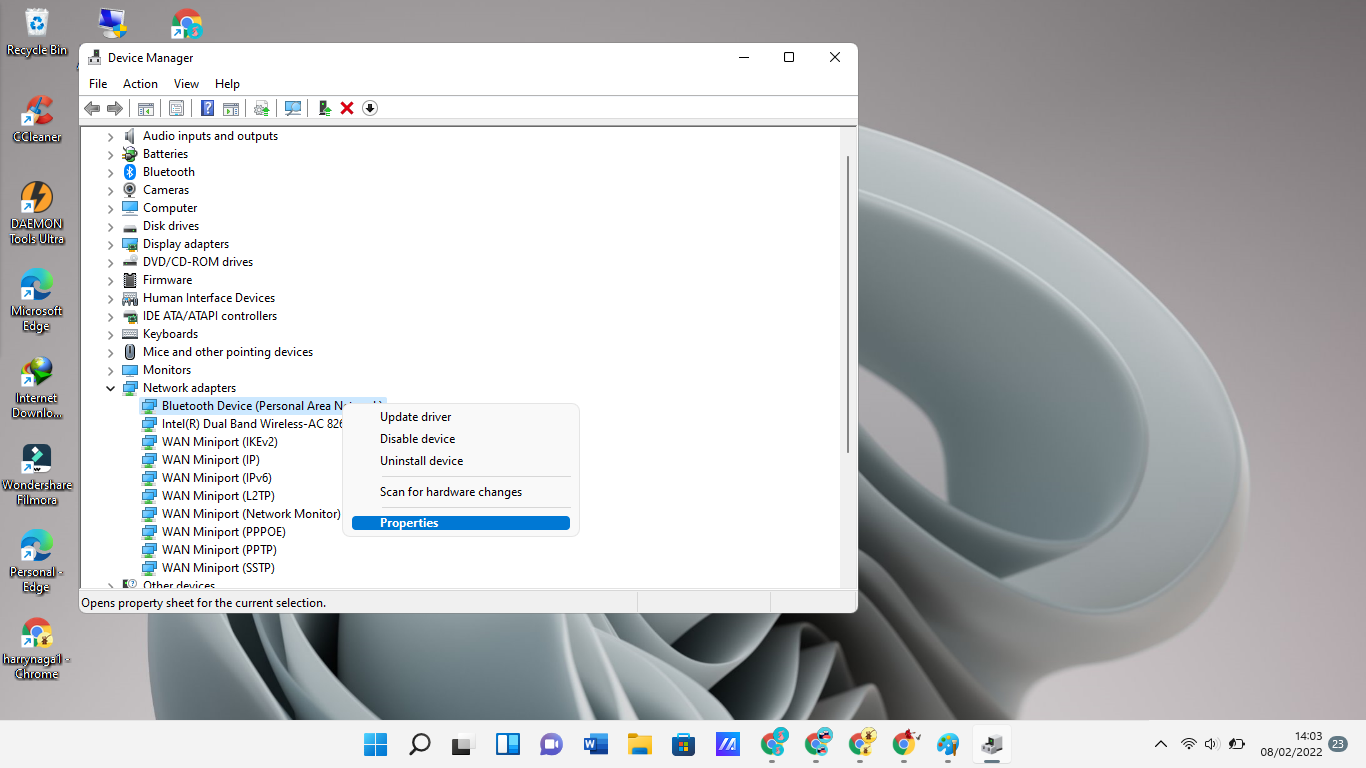1366x768 pixels.
Task: Click the DAEMON Tools Ultra desktop shortcut
Action: tap(37, 213)
